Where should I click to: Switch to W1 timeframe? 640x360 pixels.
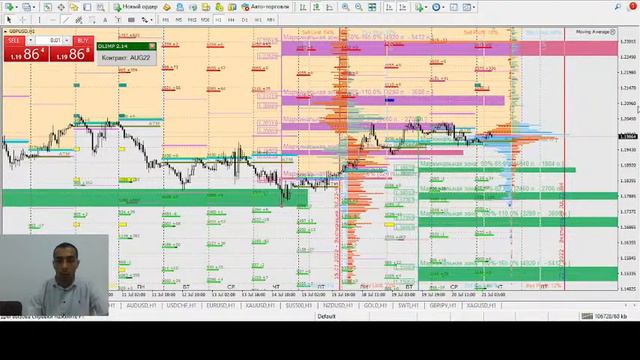tap(258, 20)
